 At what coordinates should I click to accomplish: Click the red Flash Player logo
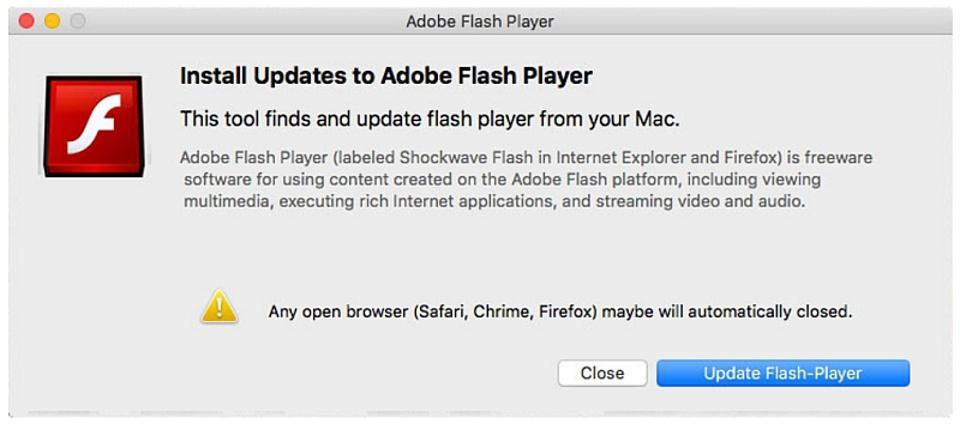click(x=93, y=123)
